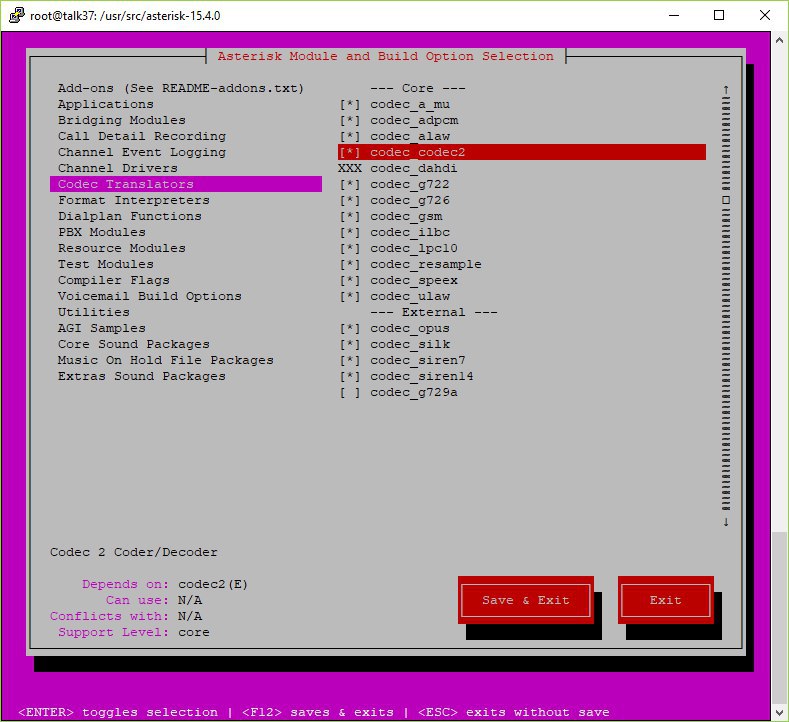Open the PBX Modules category
Viewport: 789px width, 722px height.
102,232
